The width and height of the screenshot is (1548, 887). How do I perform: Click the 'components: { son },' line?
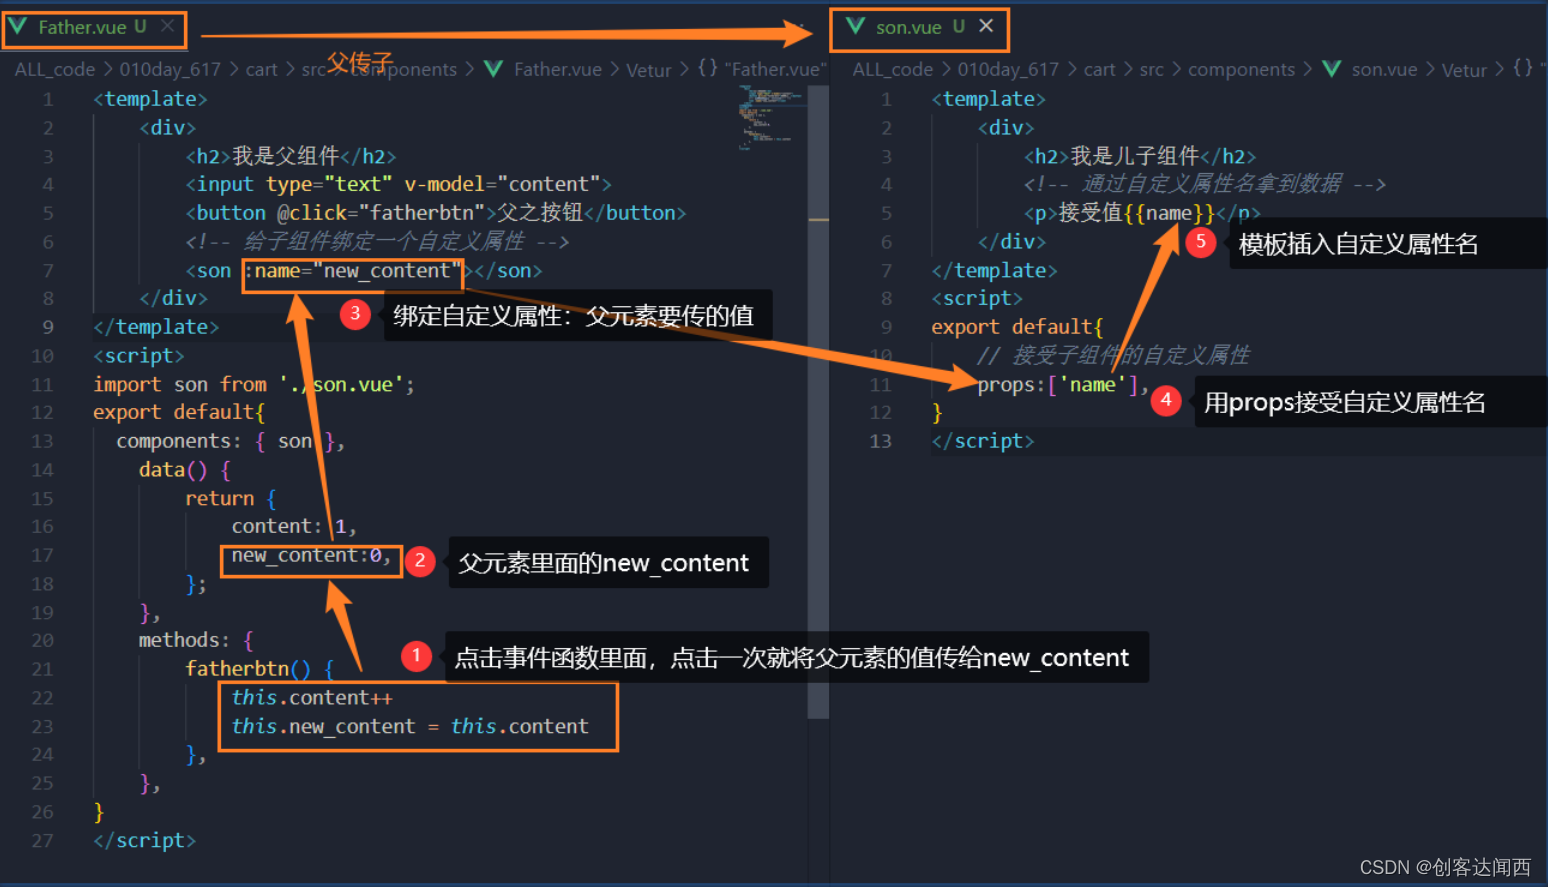point(231,441)
